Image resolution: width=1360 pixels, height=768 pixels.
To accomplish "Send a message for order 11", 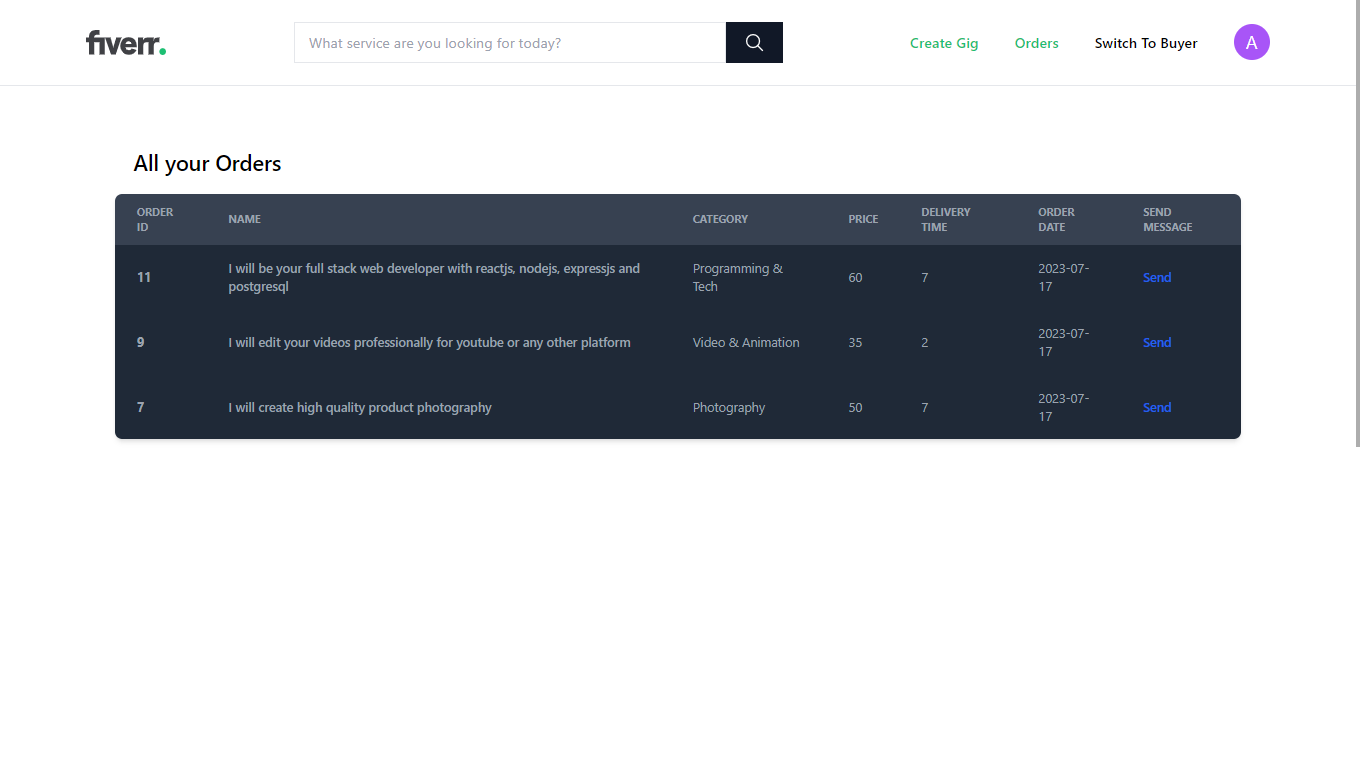I will point(1156,277).
